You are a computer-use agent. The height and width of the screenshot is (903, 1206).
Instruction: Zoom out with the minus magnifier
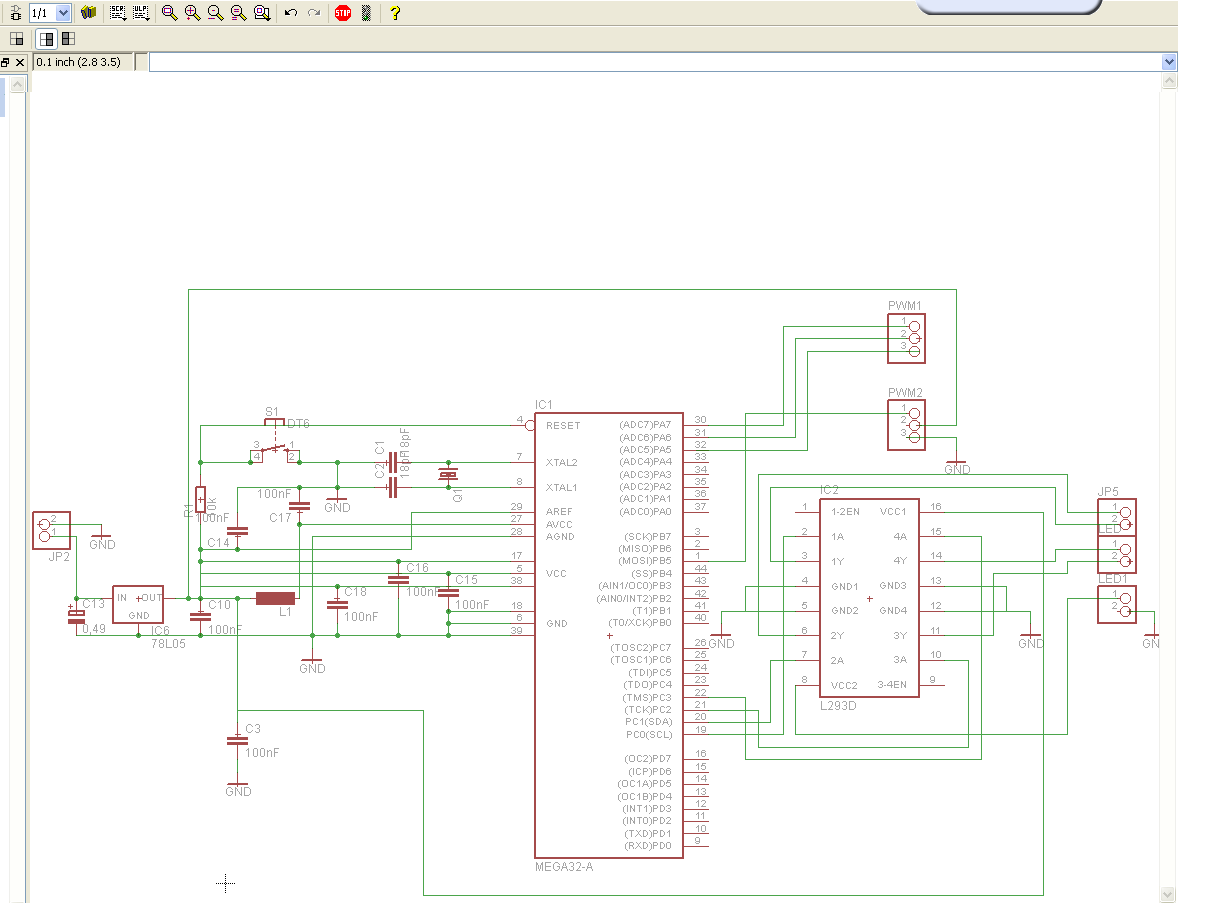pyautogui.click(x=215, y=13)
